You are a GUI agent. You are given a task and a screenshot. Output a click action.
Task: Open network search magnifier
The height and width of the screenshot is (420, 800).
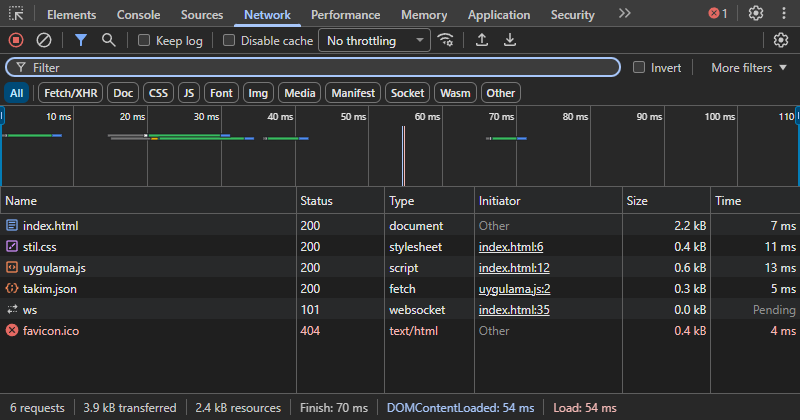click(x=108, y=40)
